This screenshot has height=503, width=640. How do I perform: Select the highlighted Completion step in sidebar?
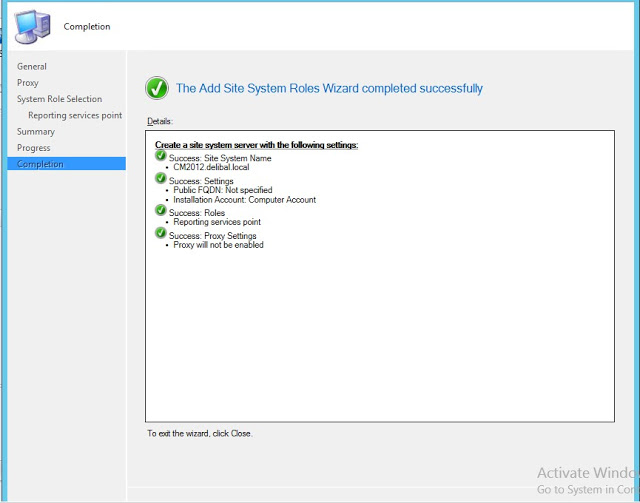tap(40, 164)
